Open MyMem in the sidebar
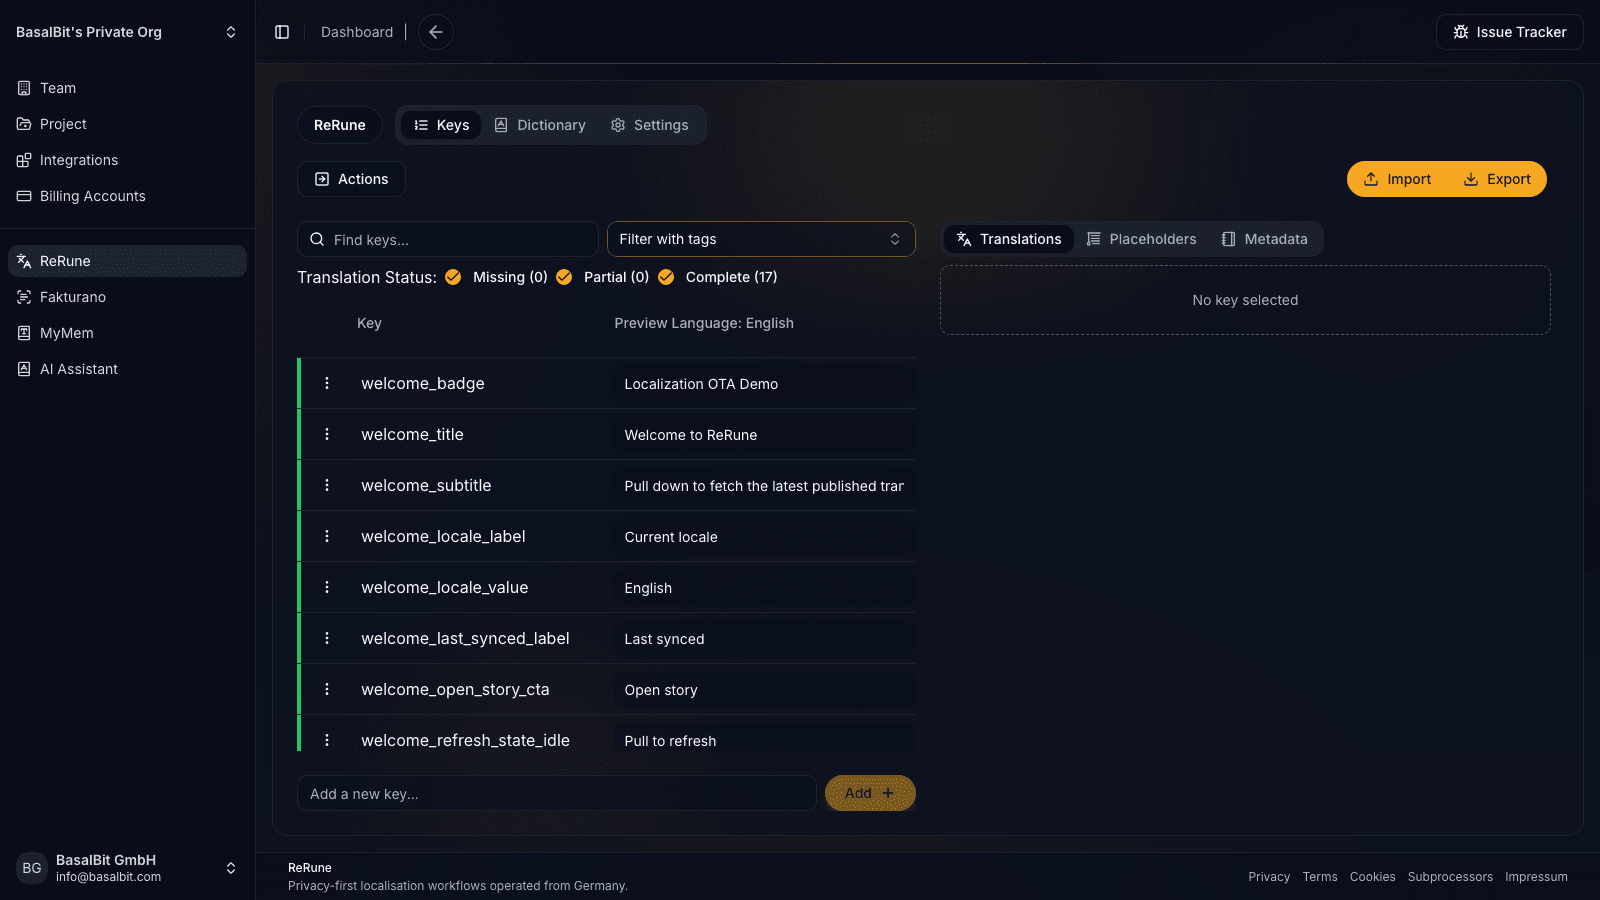This screenshot has height=900, width=1600. pos(127,333)
